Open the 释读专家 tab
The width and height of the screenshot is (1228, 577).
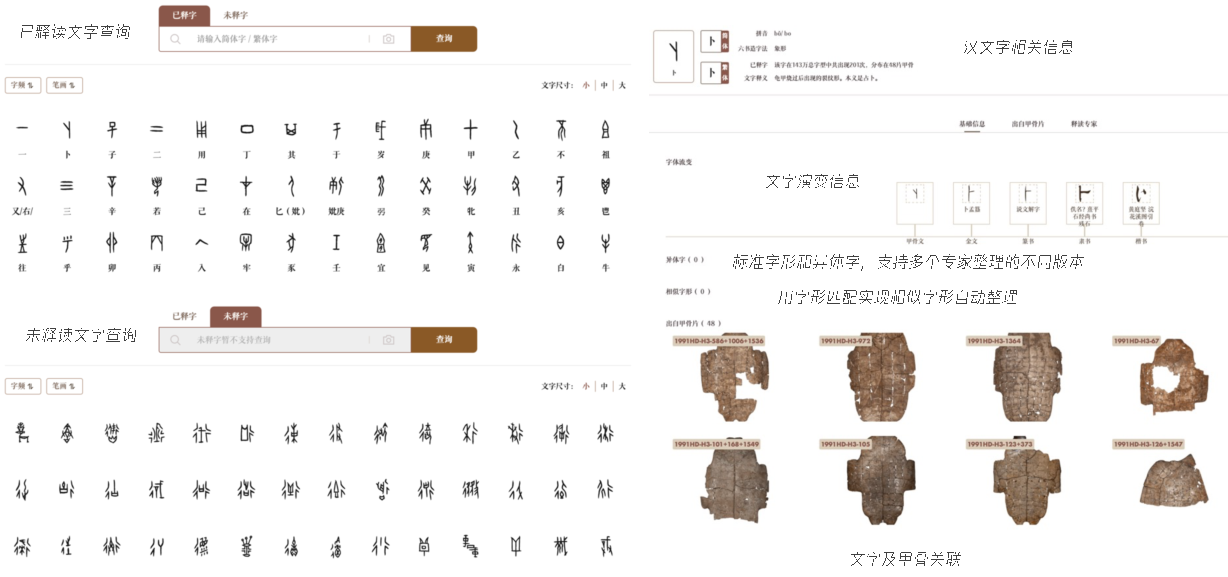1083,124
